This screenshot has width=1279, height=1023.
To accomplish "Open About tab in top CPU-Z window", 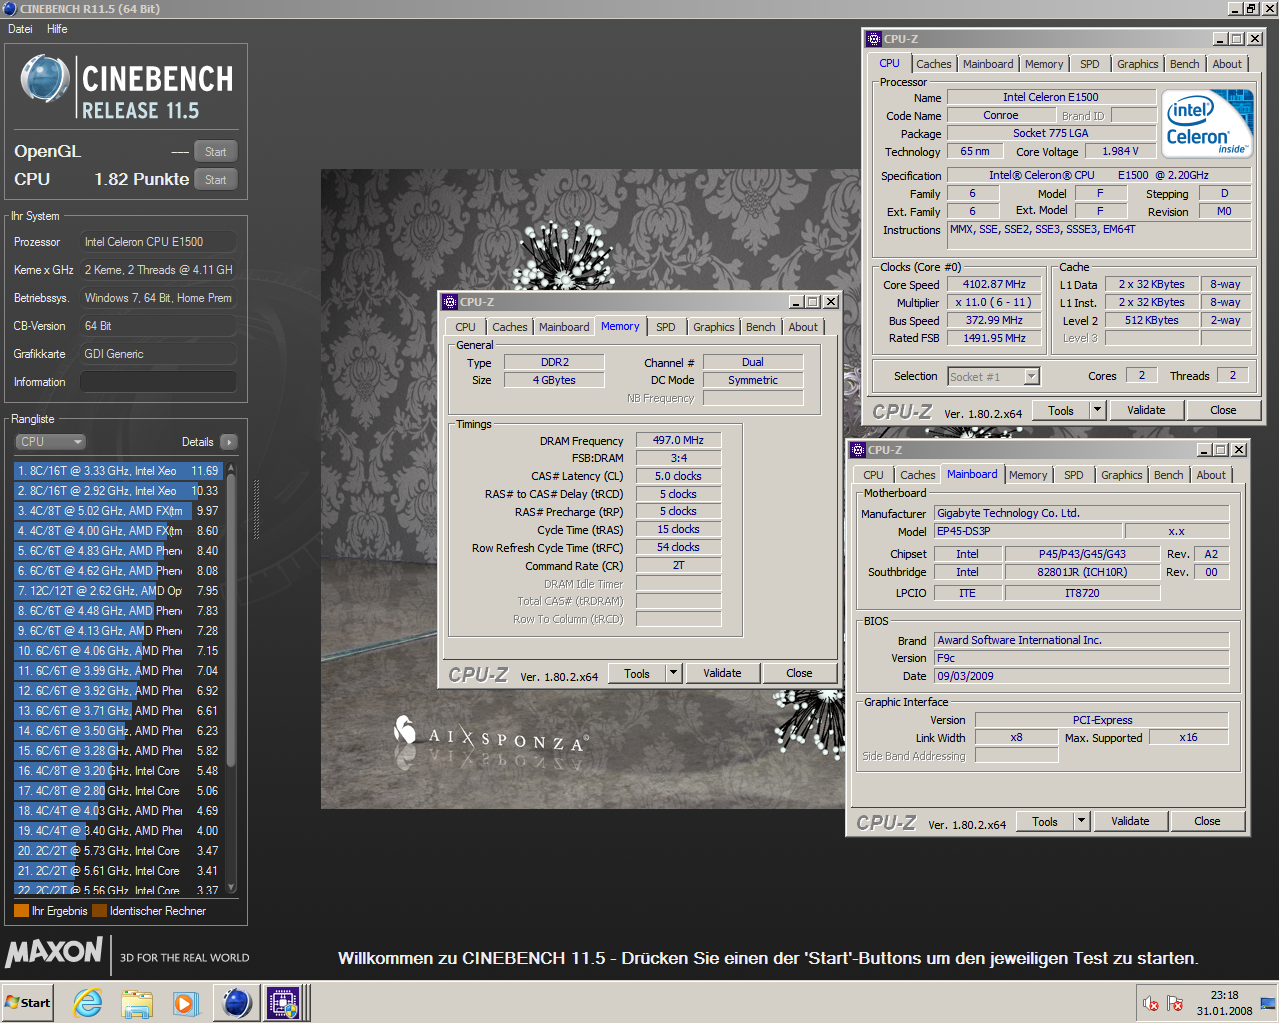I will 1227,64.
